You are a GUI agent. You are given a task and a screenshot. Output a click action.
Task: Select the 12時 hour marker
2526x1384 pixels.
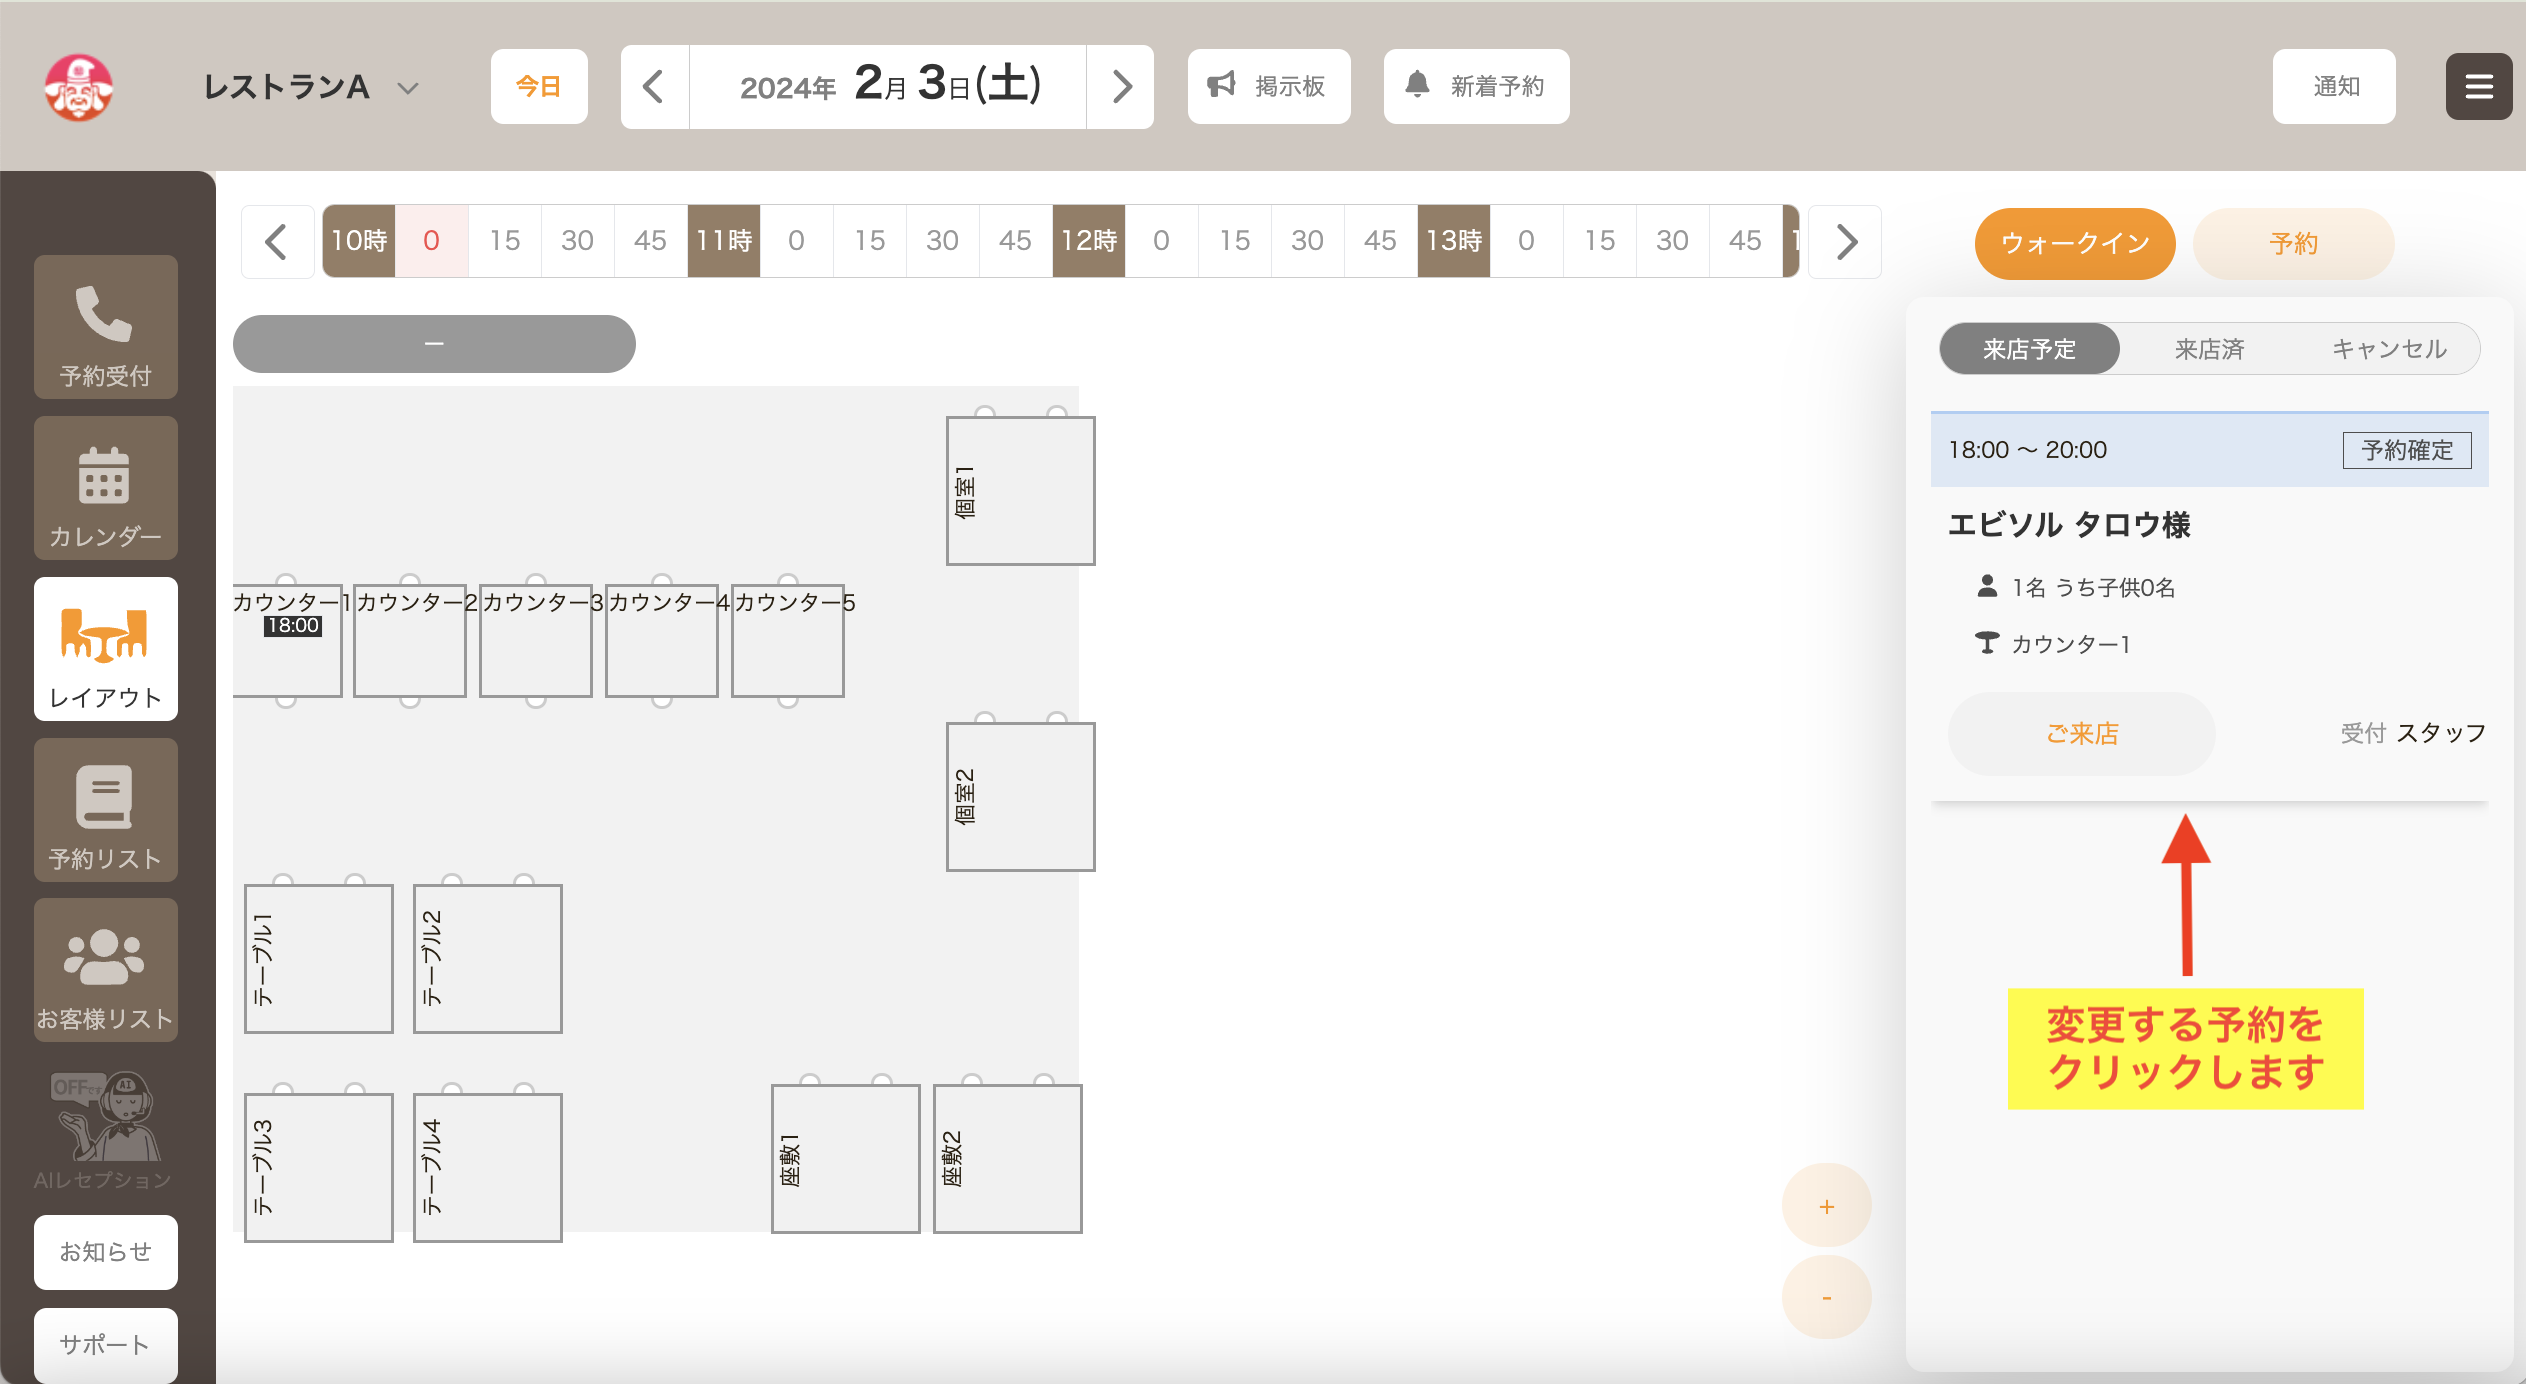[1089, 241]
